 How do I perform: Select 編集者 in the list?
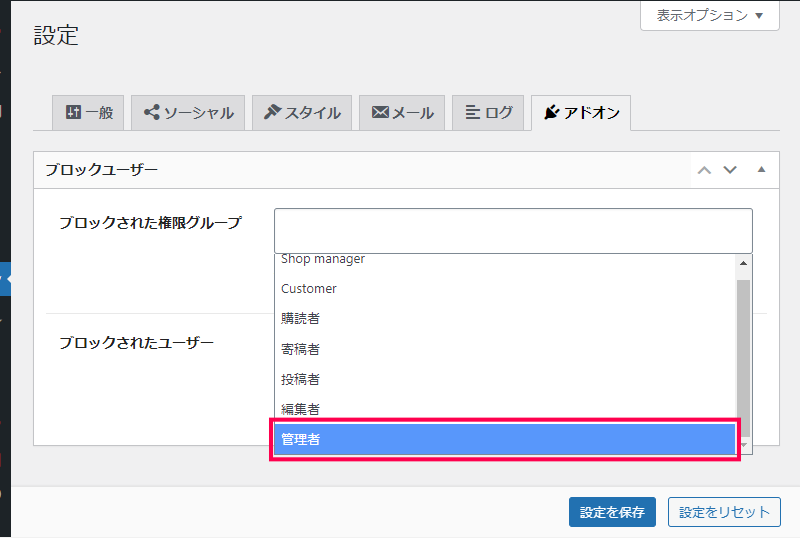pos(505,409)
